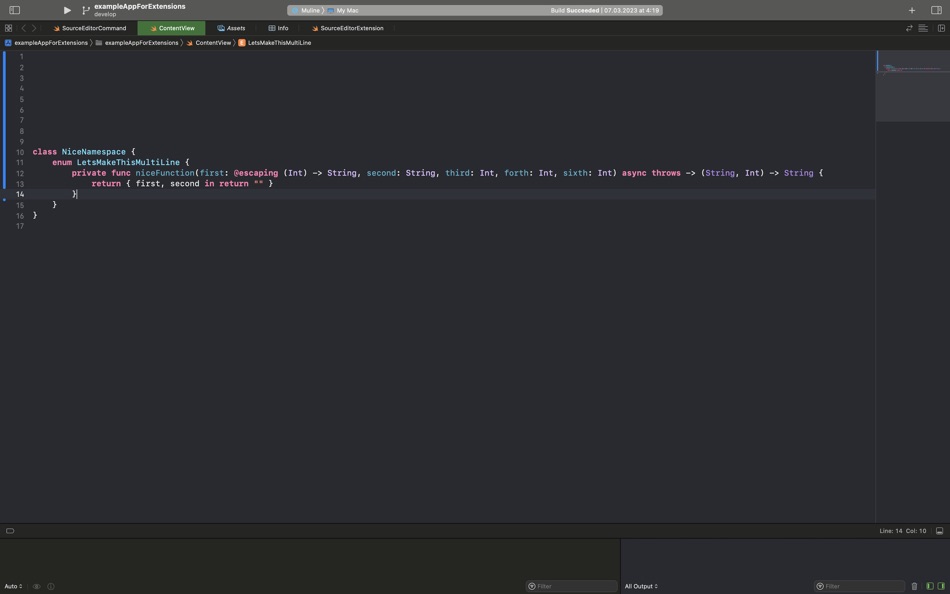Open the Assets tab
Image resolution: width=950 pixels, height=594 pixels.
tap(231, 28)
